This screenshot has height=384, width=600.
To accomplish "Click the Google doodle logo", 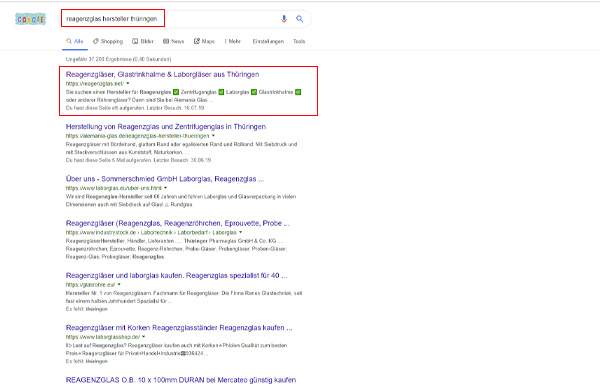I will [x=31, y=19].
